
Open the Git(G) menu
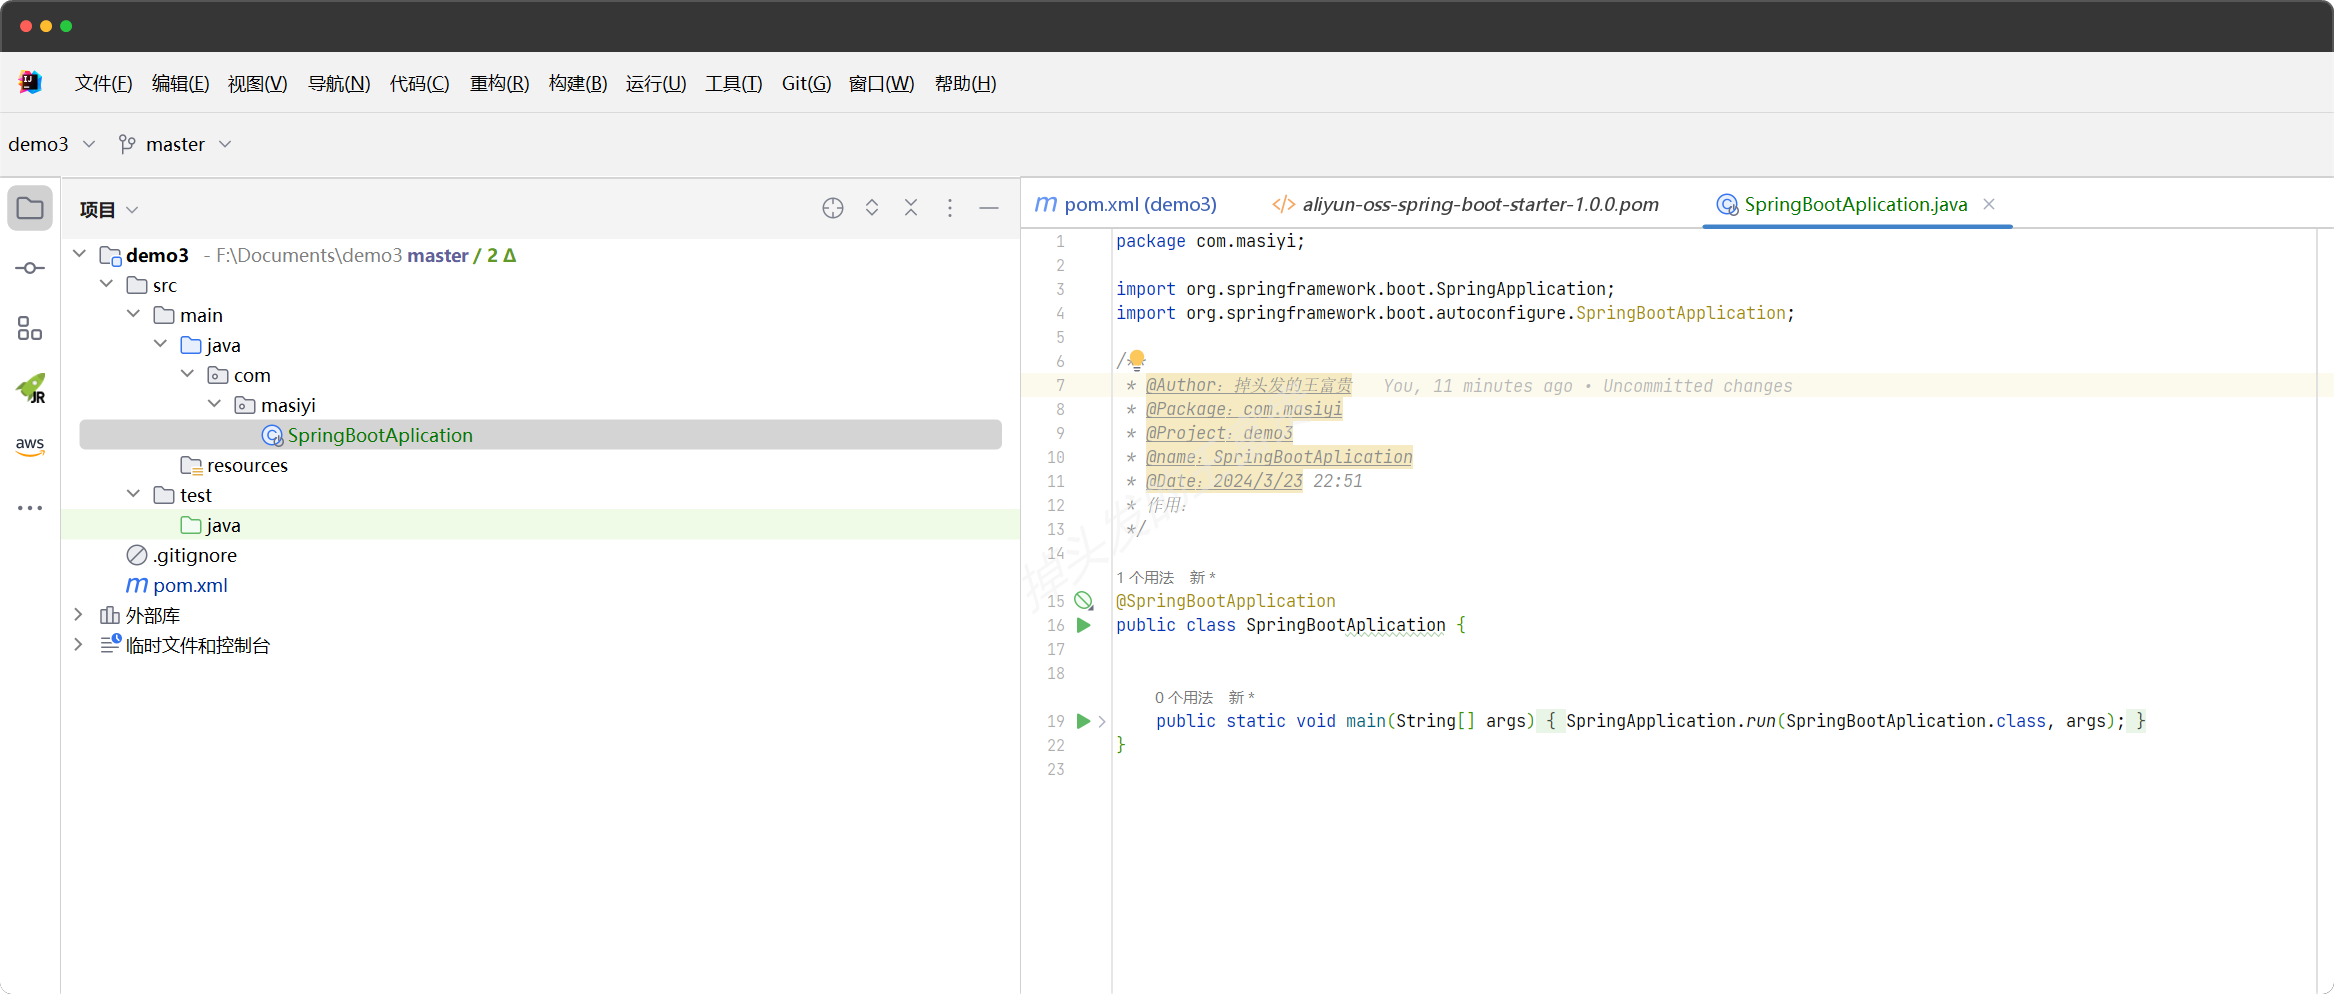806,83
